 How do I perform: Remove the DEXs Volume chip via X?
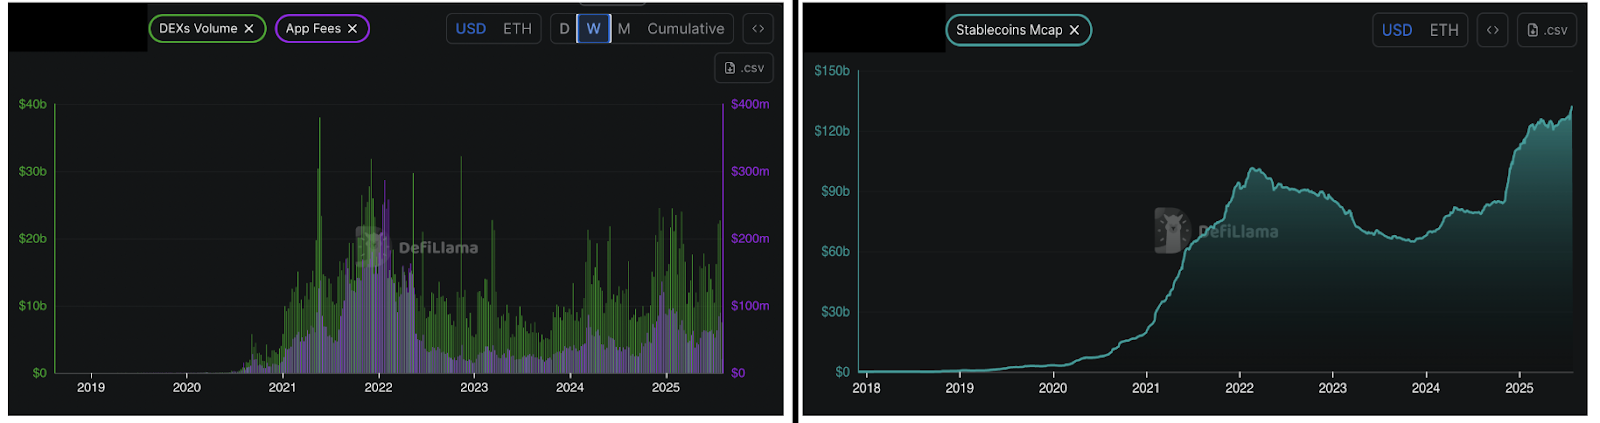point(249,29)
